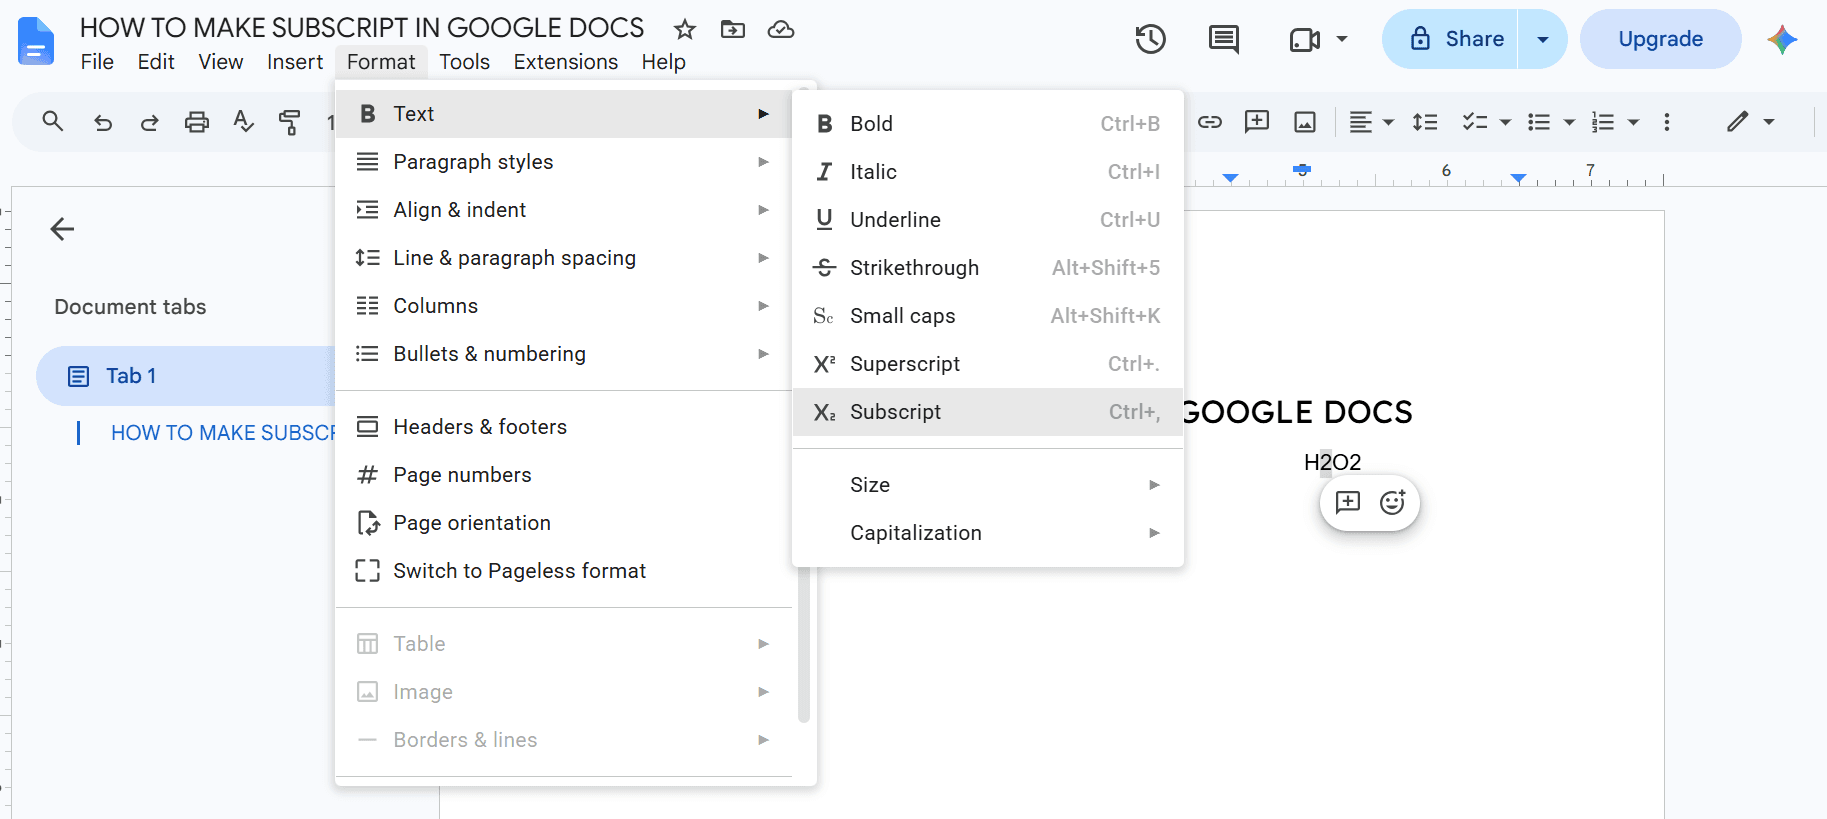Open the Help menu
This screenshot has height=819, width=1827.
pos(664,62)
